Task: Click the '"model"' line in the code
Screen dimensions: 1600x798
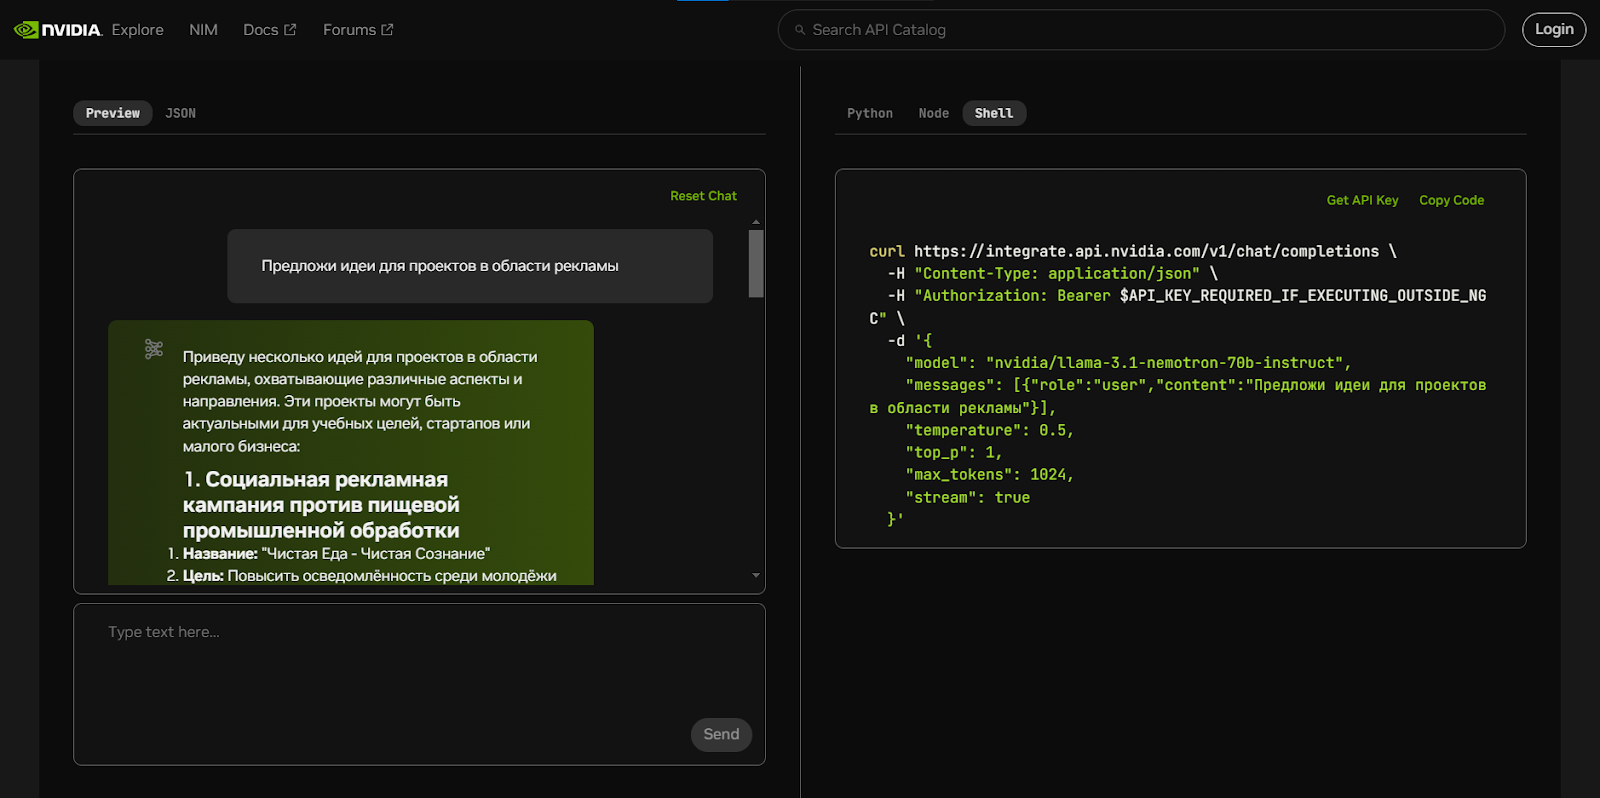Action: point(1128,363)
